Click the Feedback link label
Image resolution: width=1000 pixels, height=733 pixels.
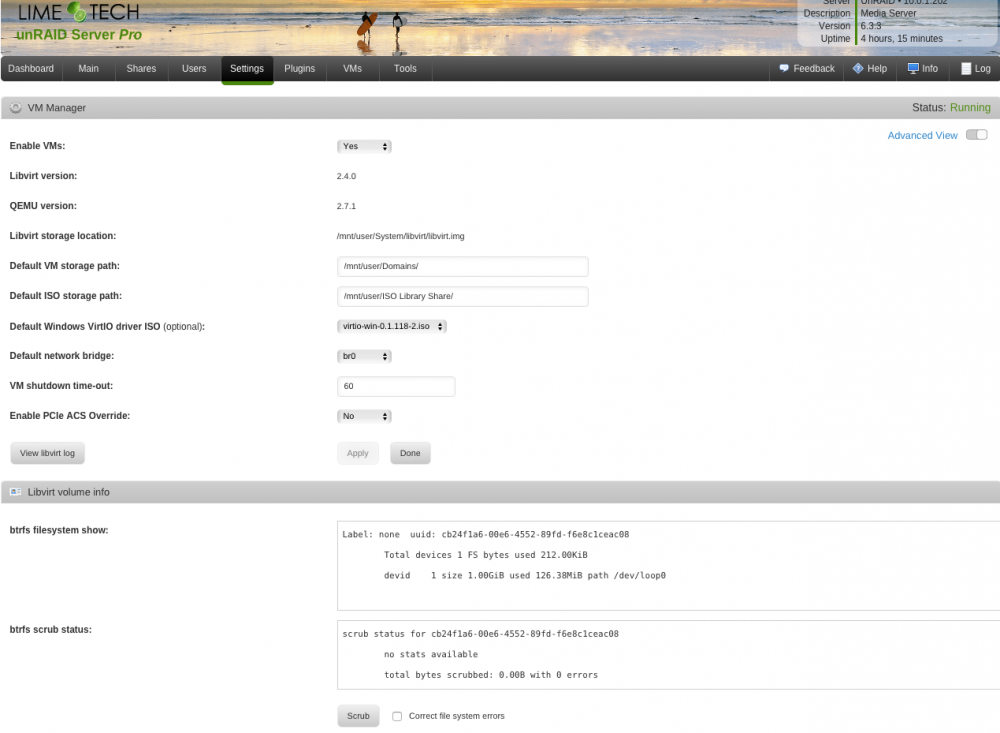point(814,68)
